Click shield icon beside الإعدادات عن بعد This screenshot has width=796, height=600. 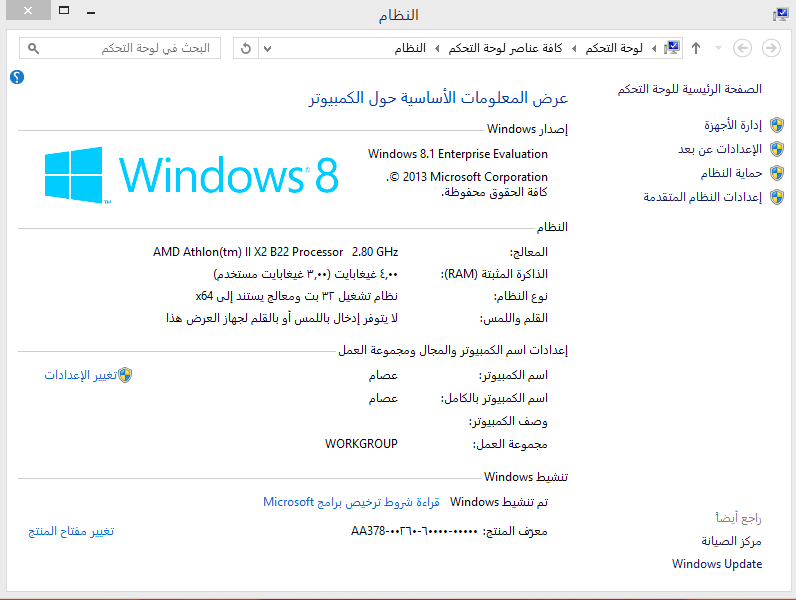click(777, 149)
